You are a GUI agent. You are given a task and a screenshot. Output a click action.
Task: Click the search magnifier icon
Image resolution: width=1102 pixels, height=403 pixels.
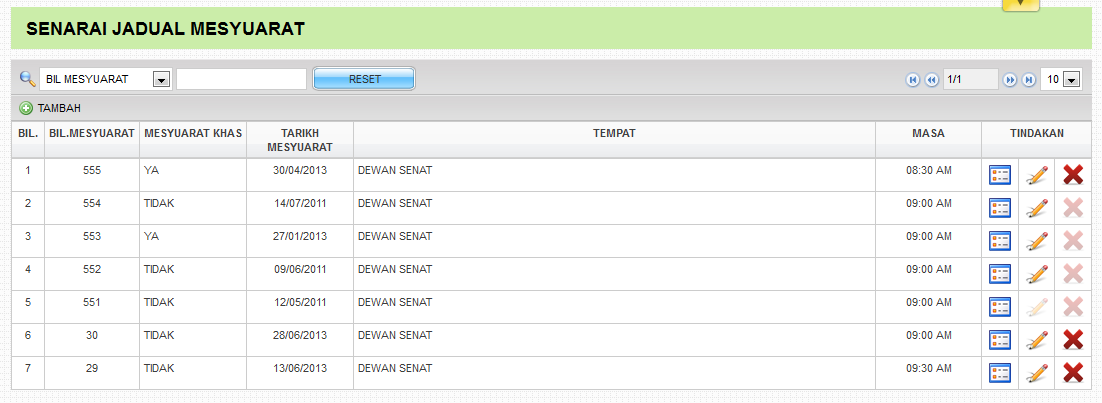pos(27,79)
